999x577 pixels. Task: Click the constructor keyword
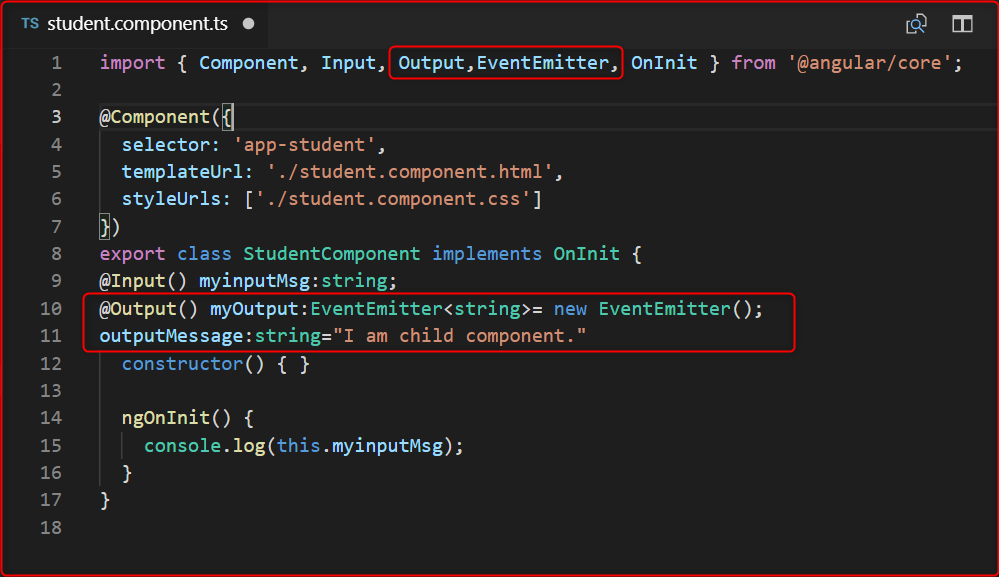180,363
